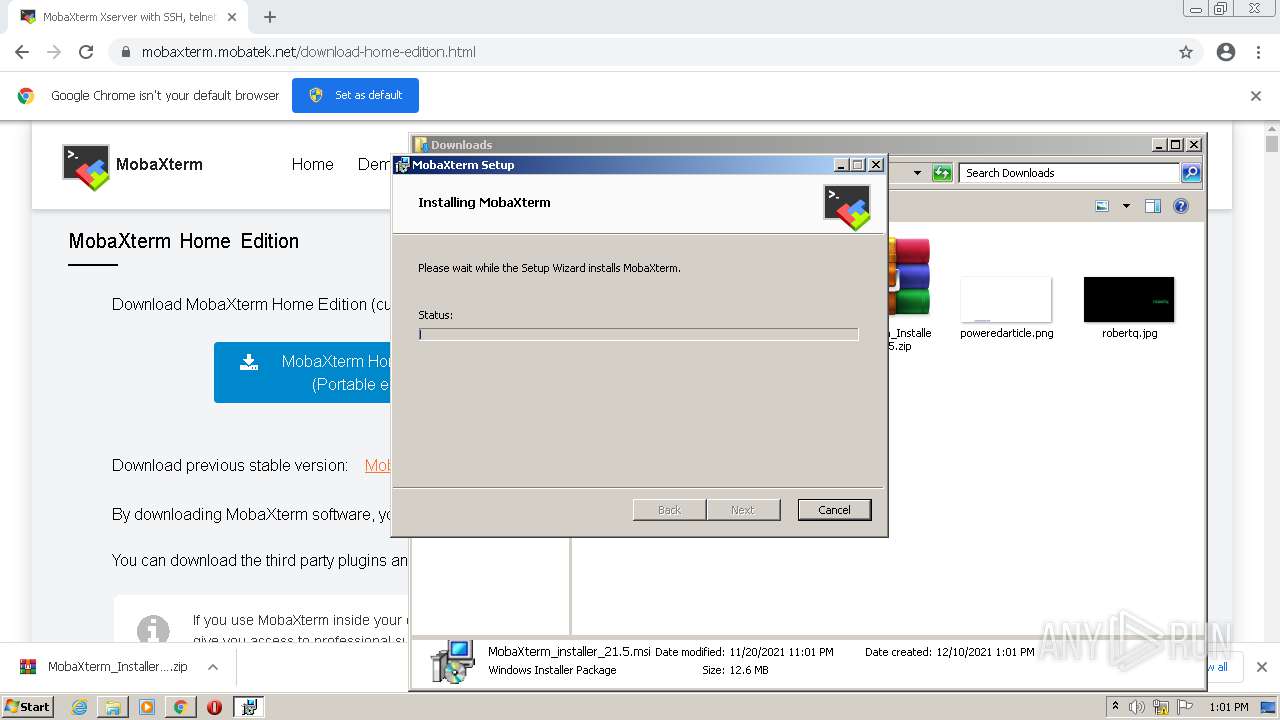This screenshot has height=720, width=1280.
Task: Open the previous stable version link
Action: point(377,465)
